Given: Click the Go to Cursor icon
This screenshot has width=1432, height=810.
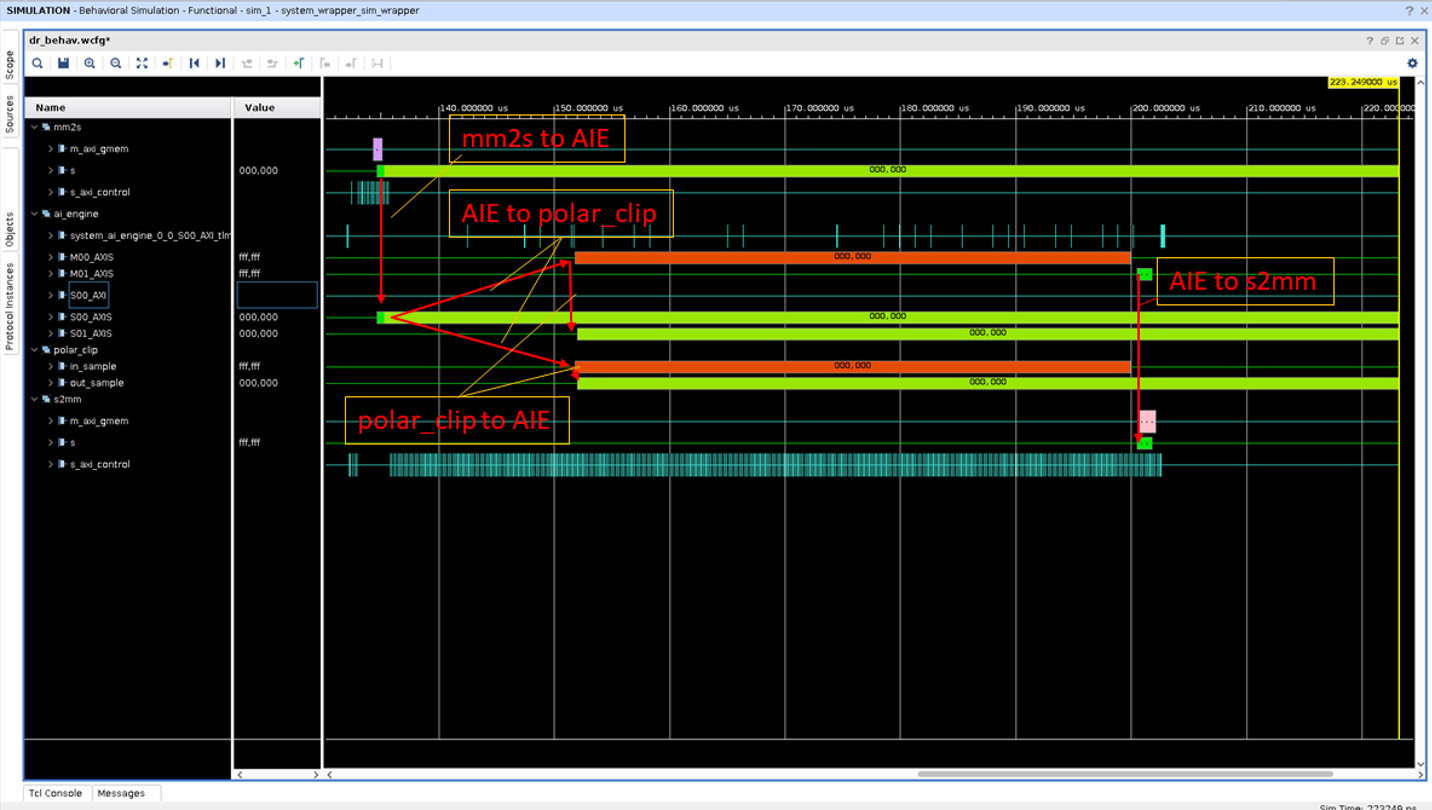Looking at the screenshot, I should (x=168, y=63).
